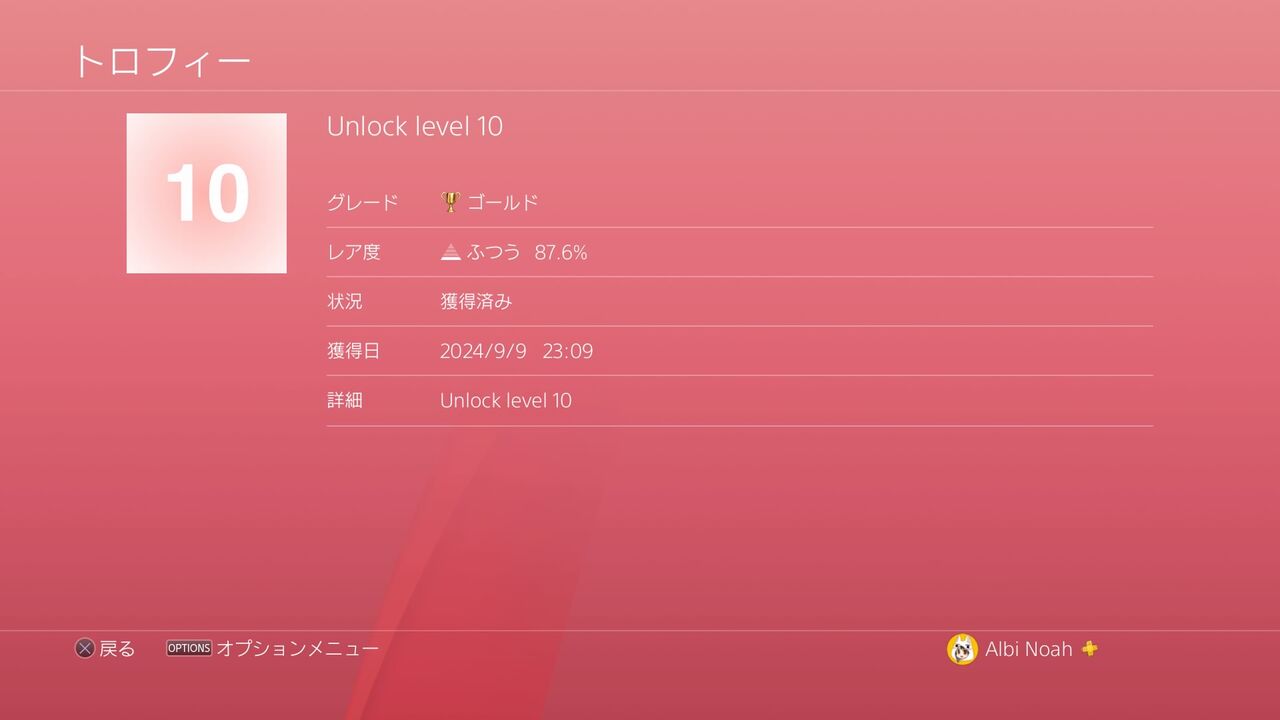
Task: Click the level 10 trophy thumbnail image
Action: (207, 193)
